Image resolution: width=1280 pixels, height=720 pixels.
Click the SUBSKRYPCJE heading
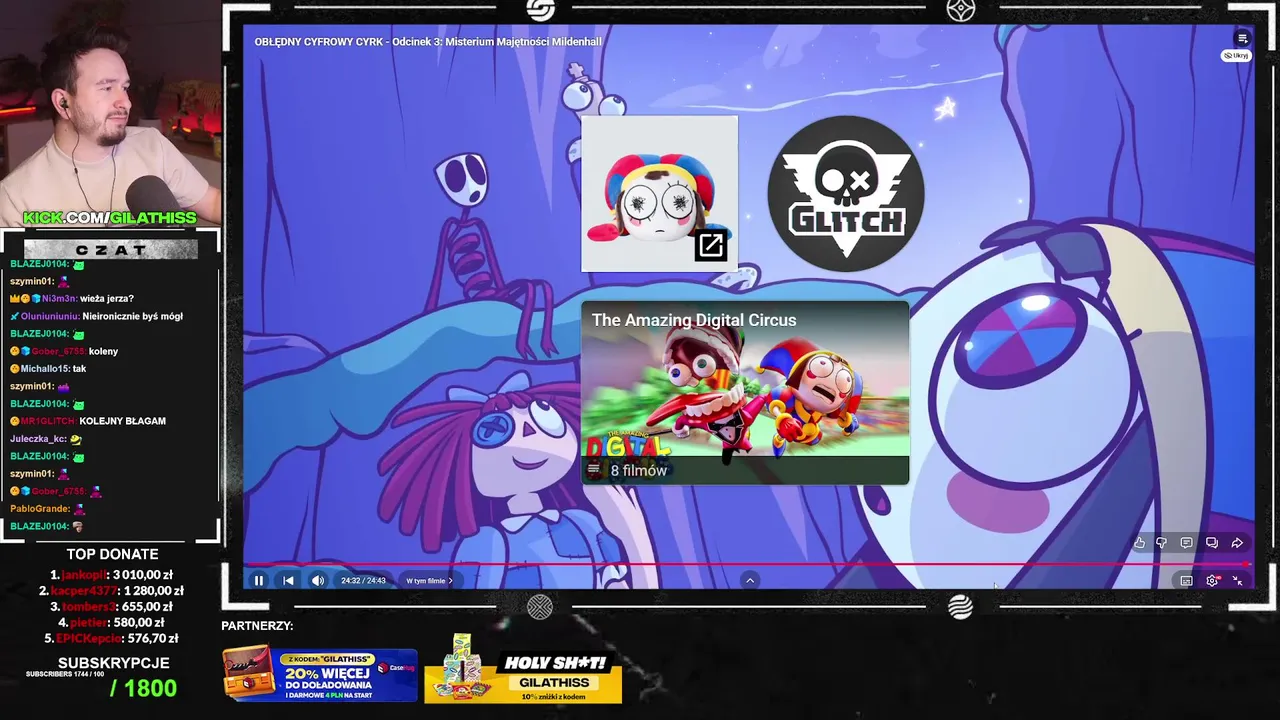click(x=113, y=663)
